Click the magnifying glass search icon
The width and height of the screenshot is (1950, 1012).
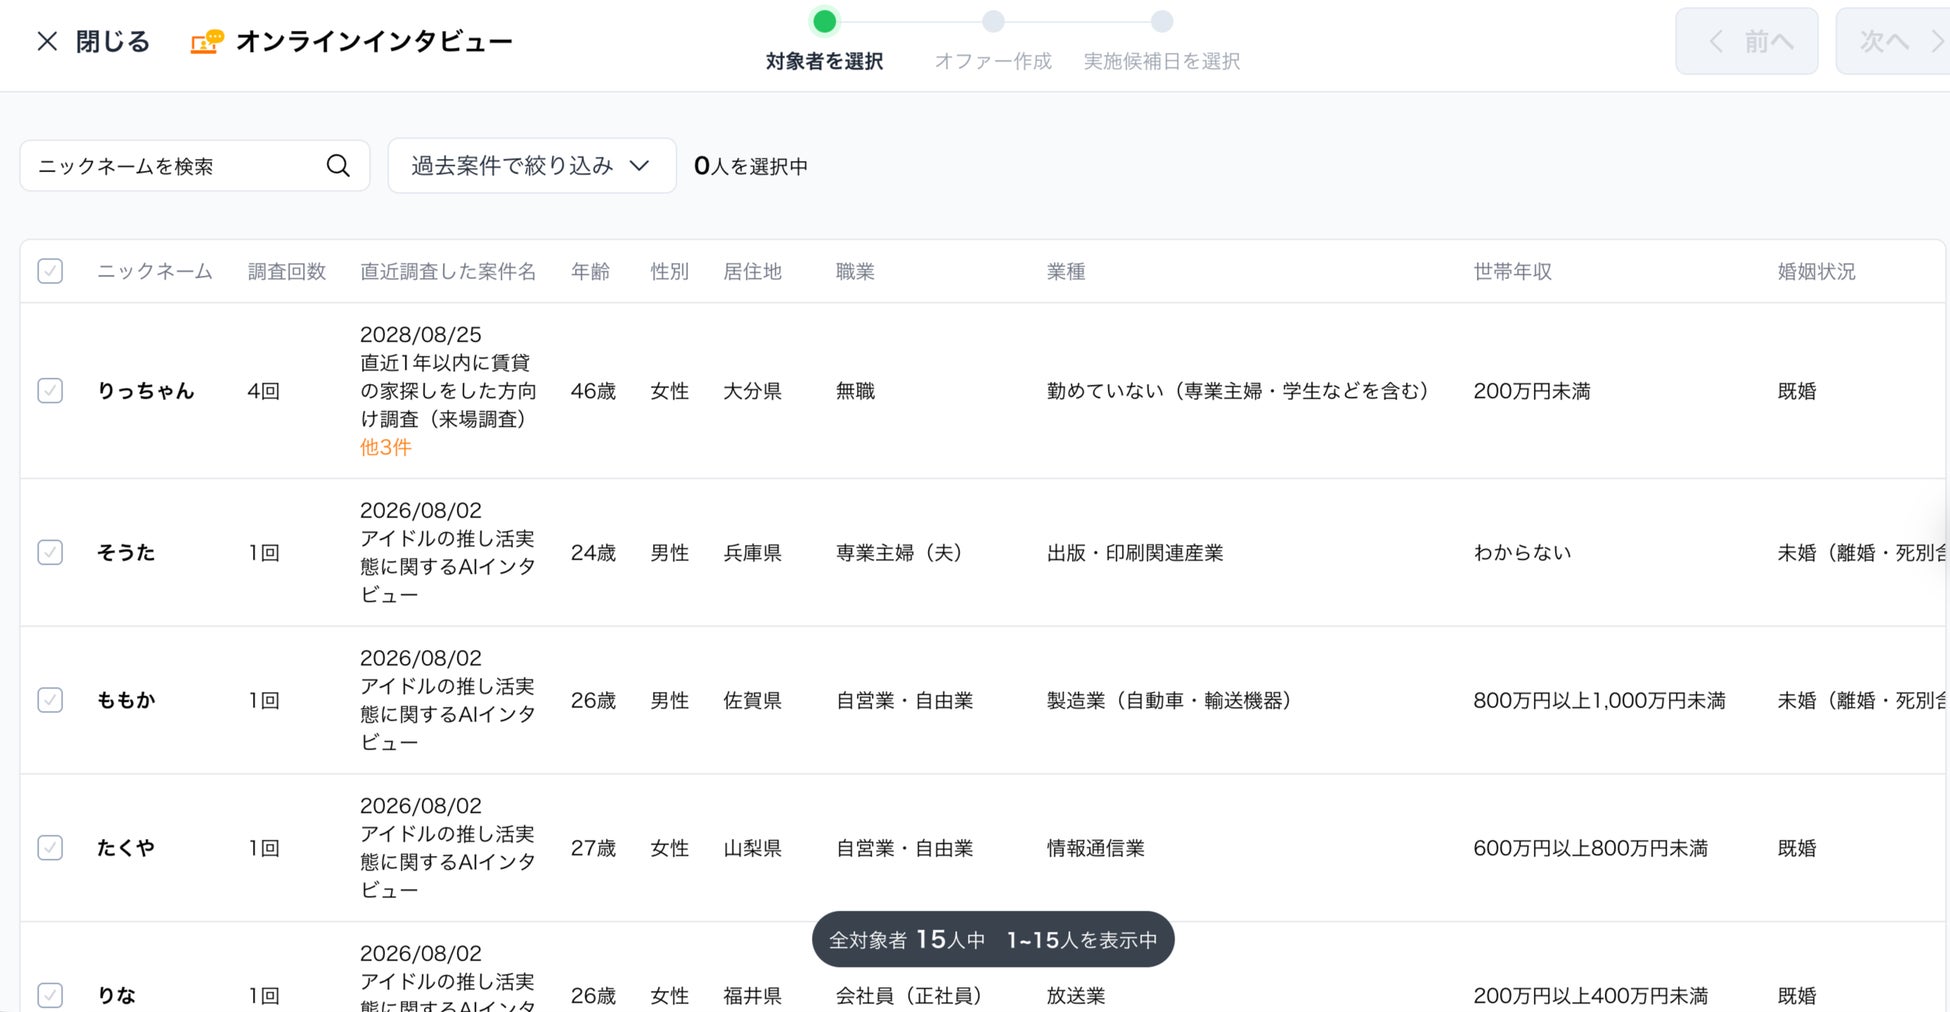point(338,166)
